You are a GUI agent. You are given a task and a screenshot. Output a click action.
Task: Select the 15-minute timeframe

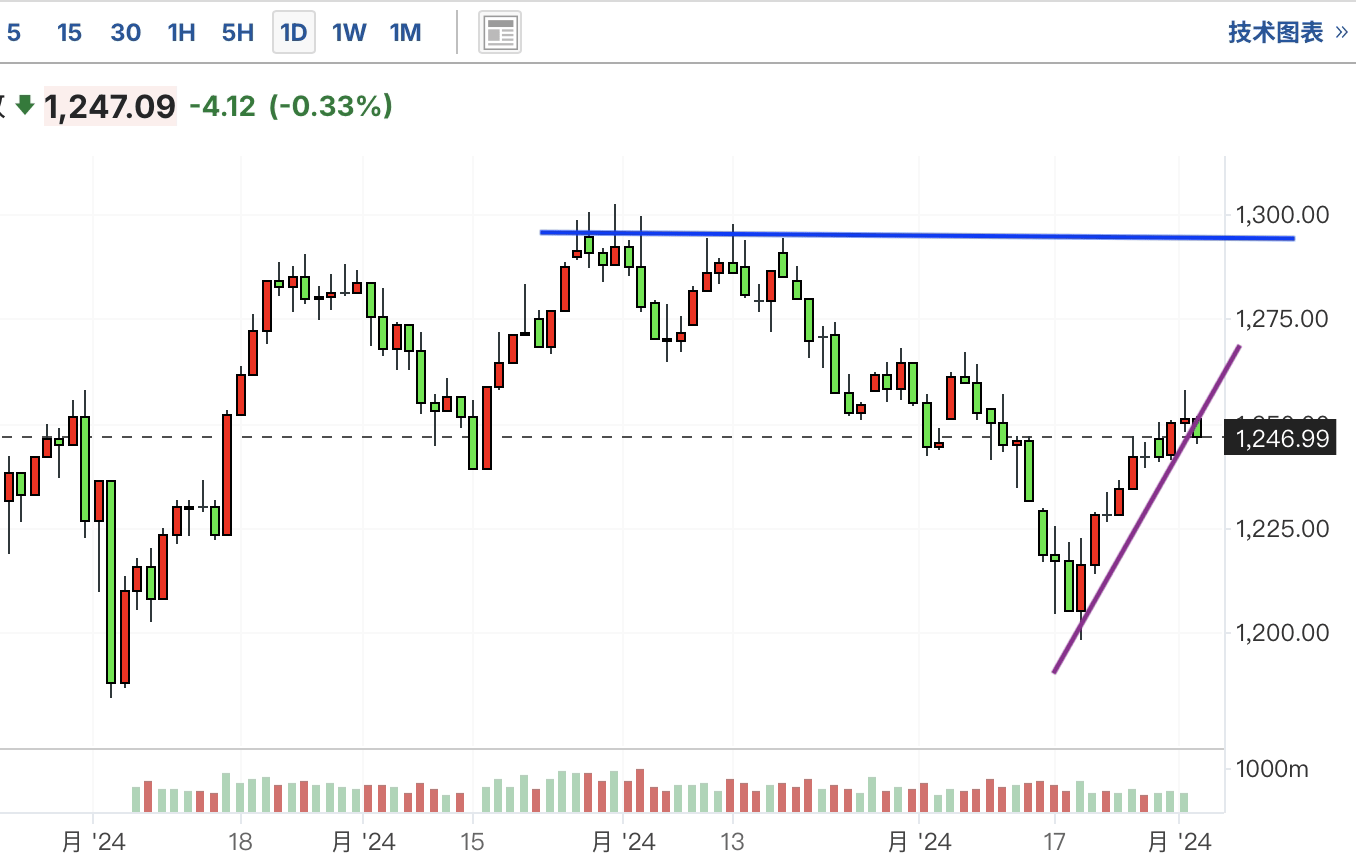(x=69, y=33)
